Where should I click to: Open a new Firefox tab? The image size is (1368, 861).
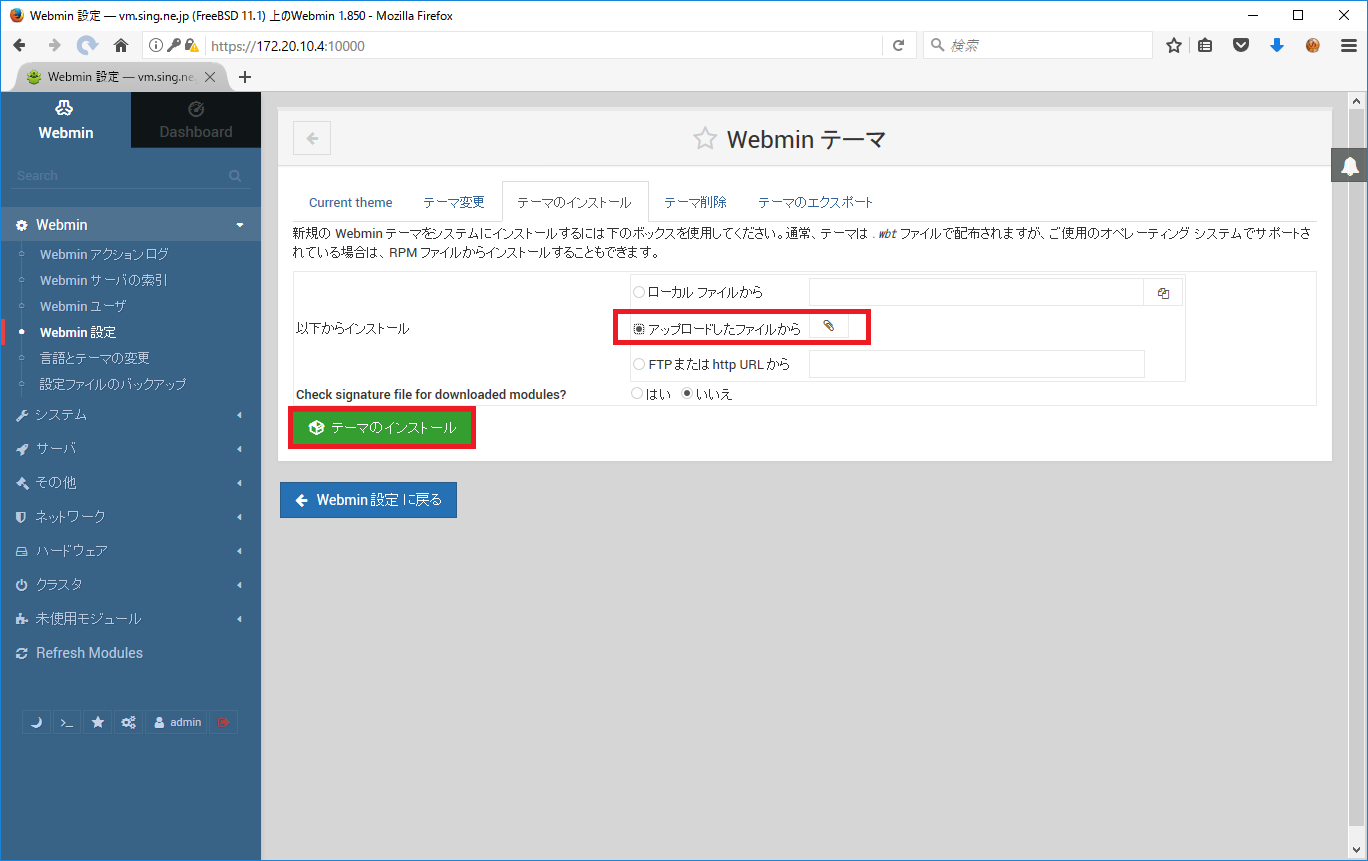245,77
